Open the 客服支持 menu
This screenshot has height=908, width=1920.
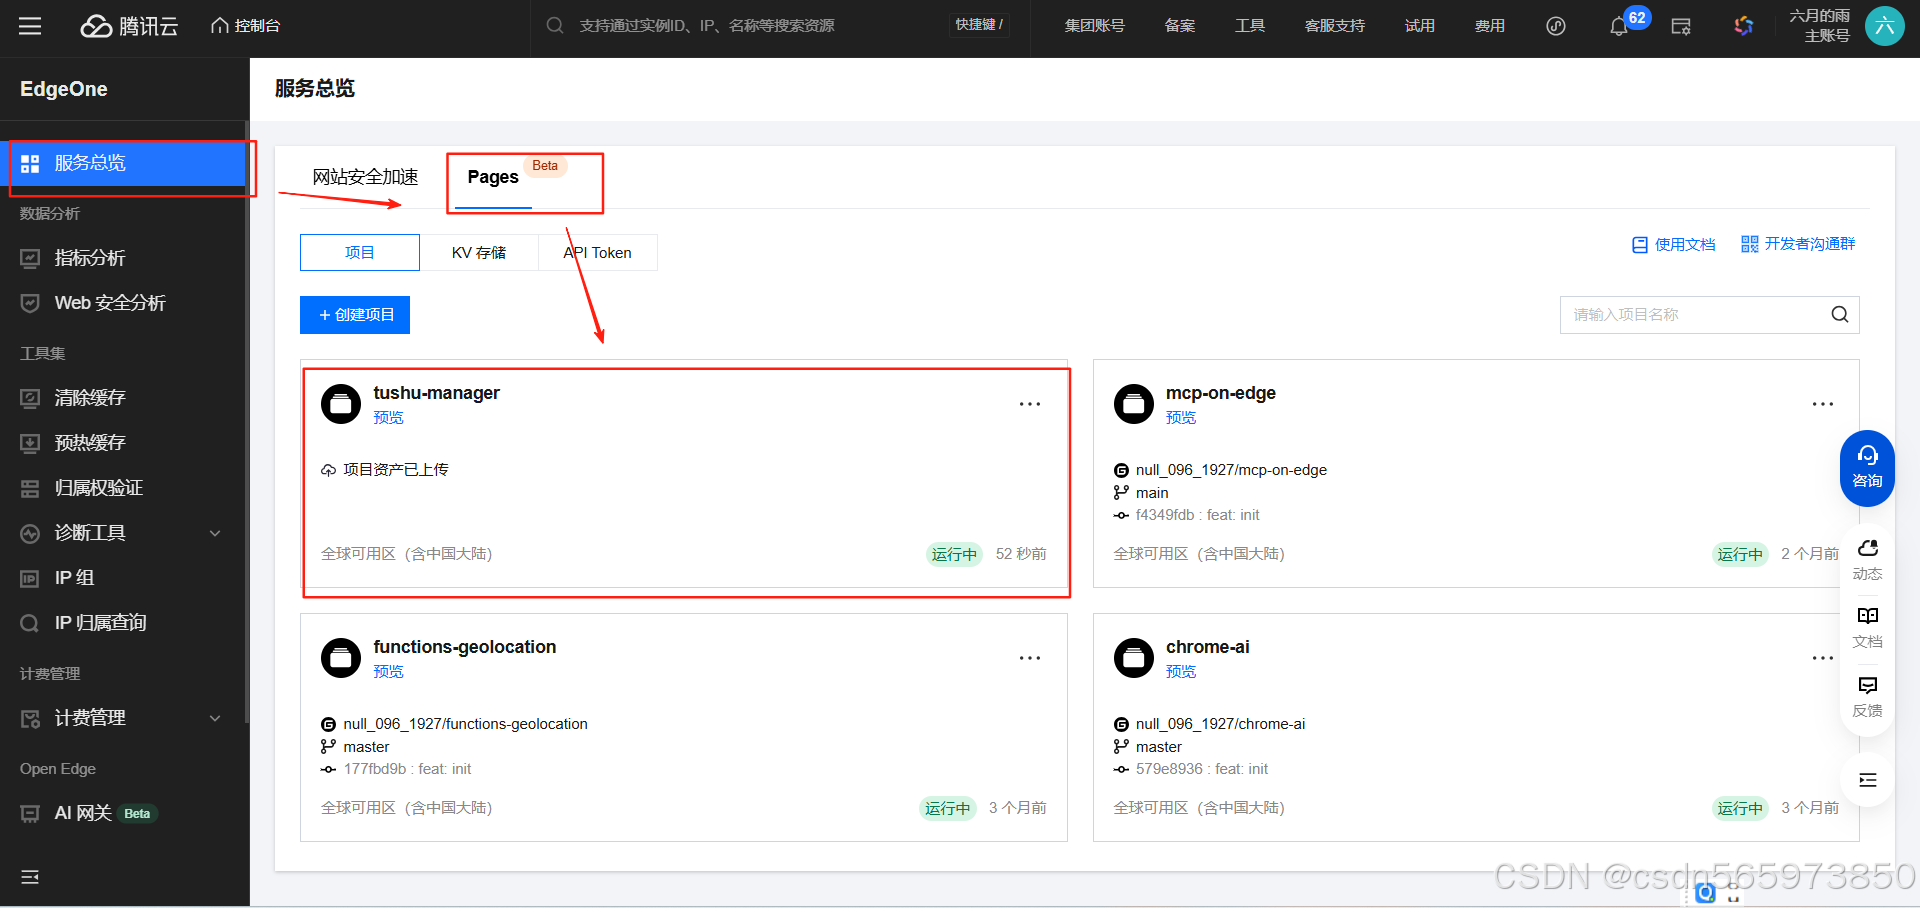coord(1335,26)
